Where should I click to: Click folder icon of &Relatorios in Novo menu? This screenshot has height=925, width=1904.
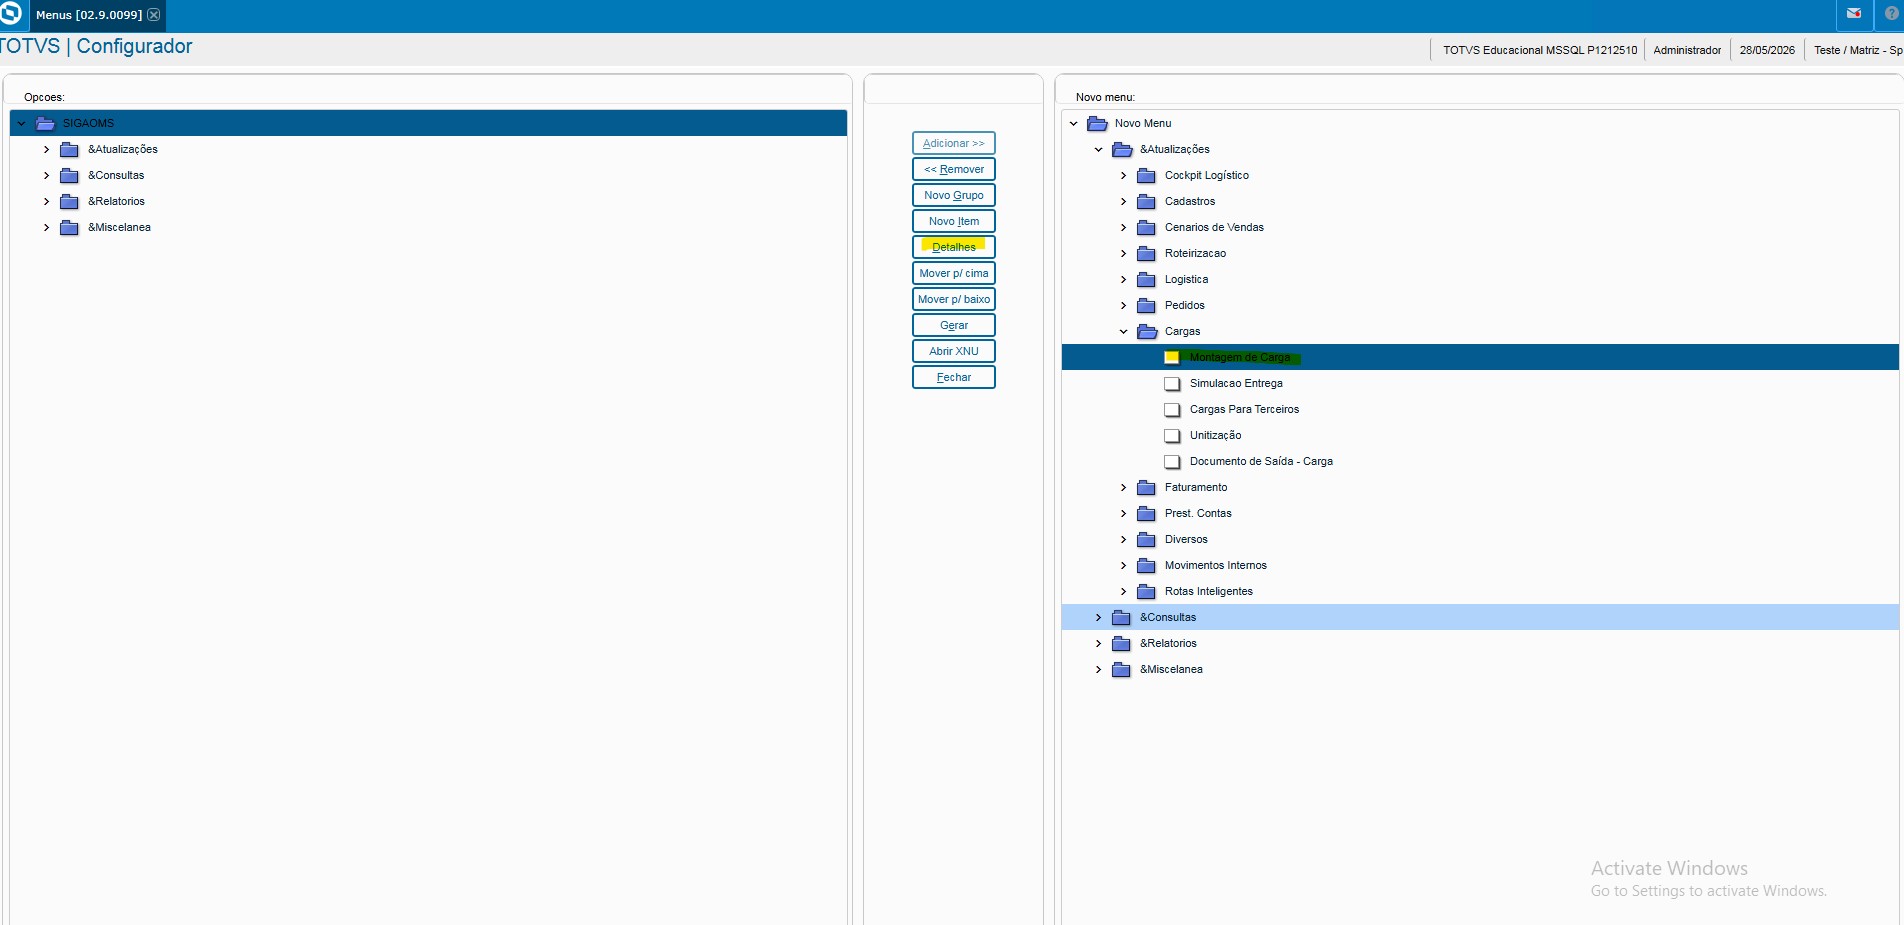pos(1121,643)
